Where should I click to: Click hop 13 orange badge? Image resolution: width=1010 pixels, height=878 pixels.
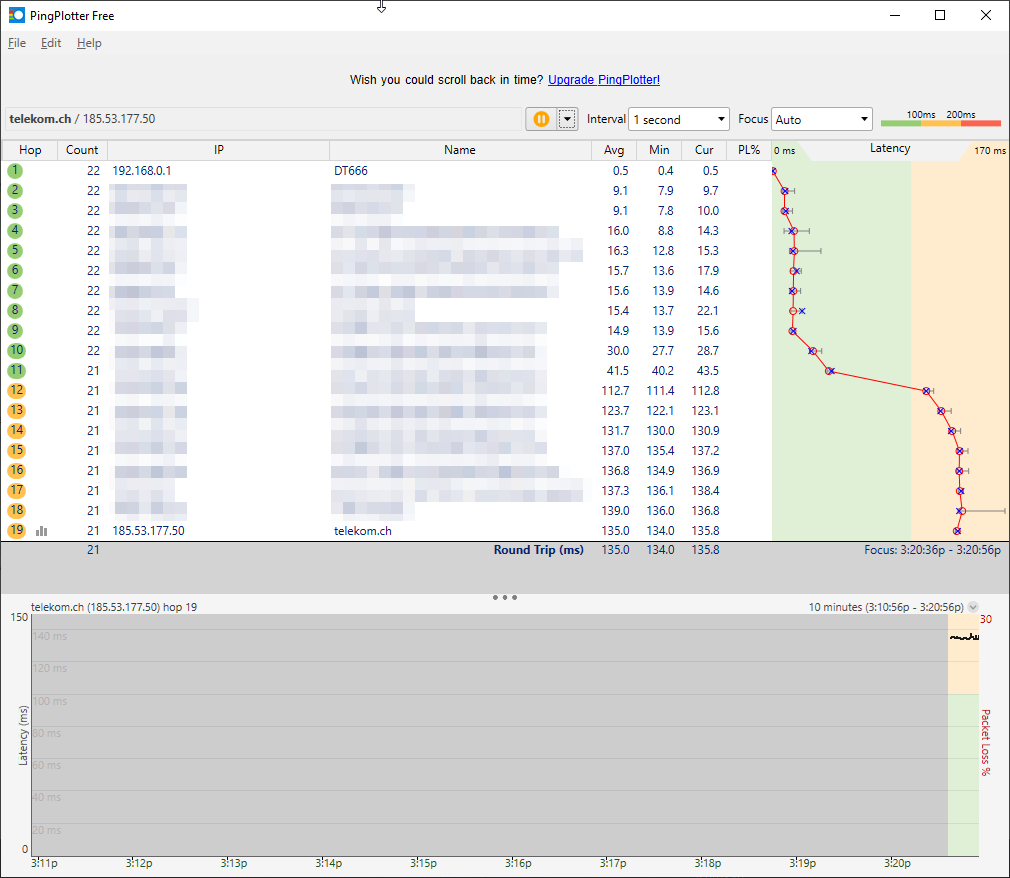16,410
